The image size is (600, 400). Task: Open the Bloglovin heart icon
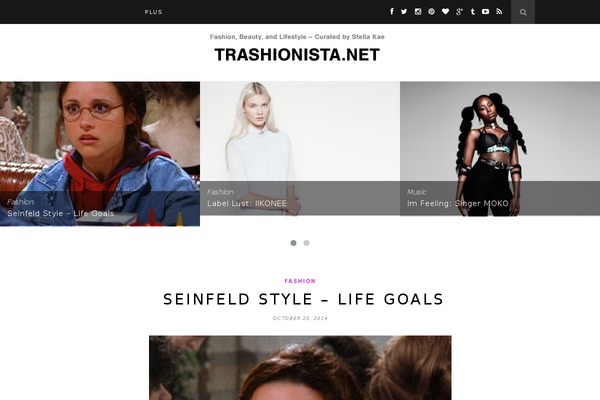(x=445, y=11)
